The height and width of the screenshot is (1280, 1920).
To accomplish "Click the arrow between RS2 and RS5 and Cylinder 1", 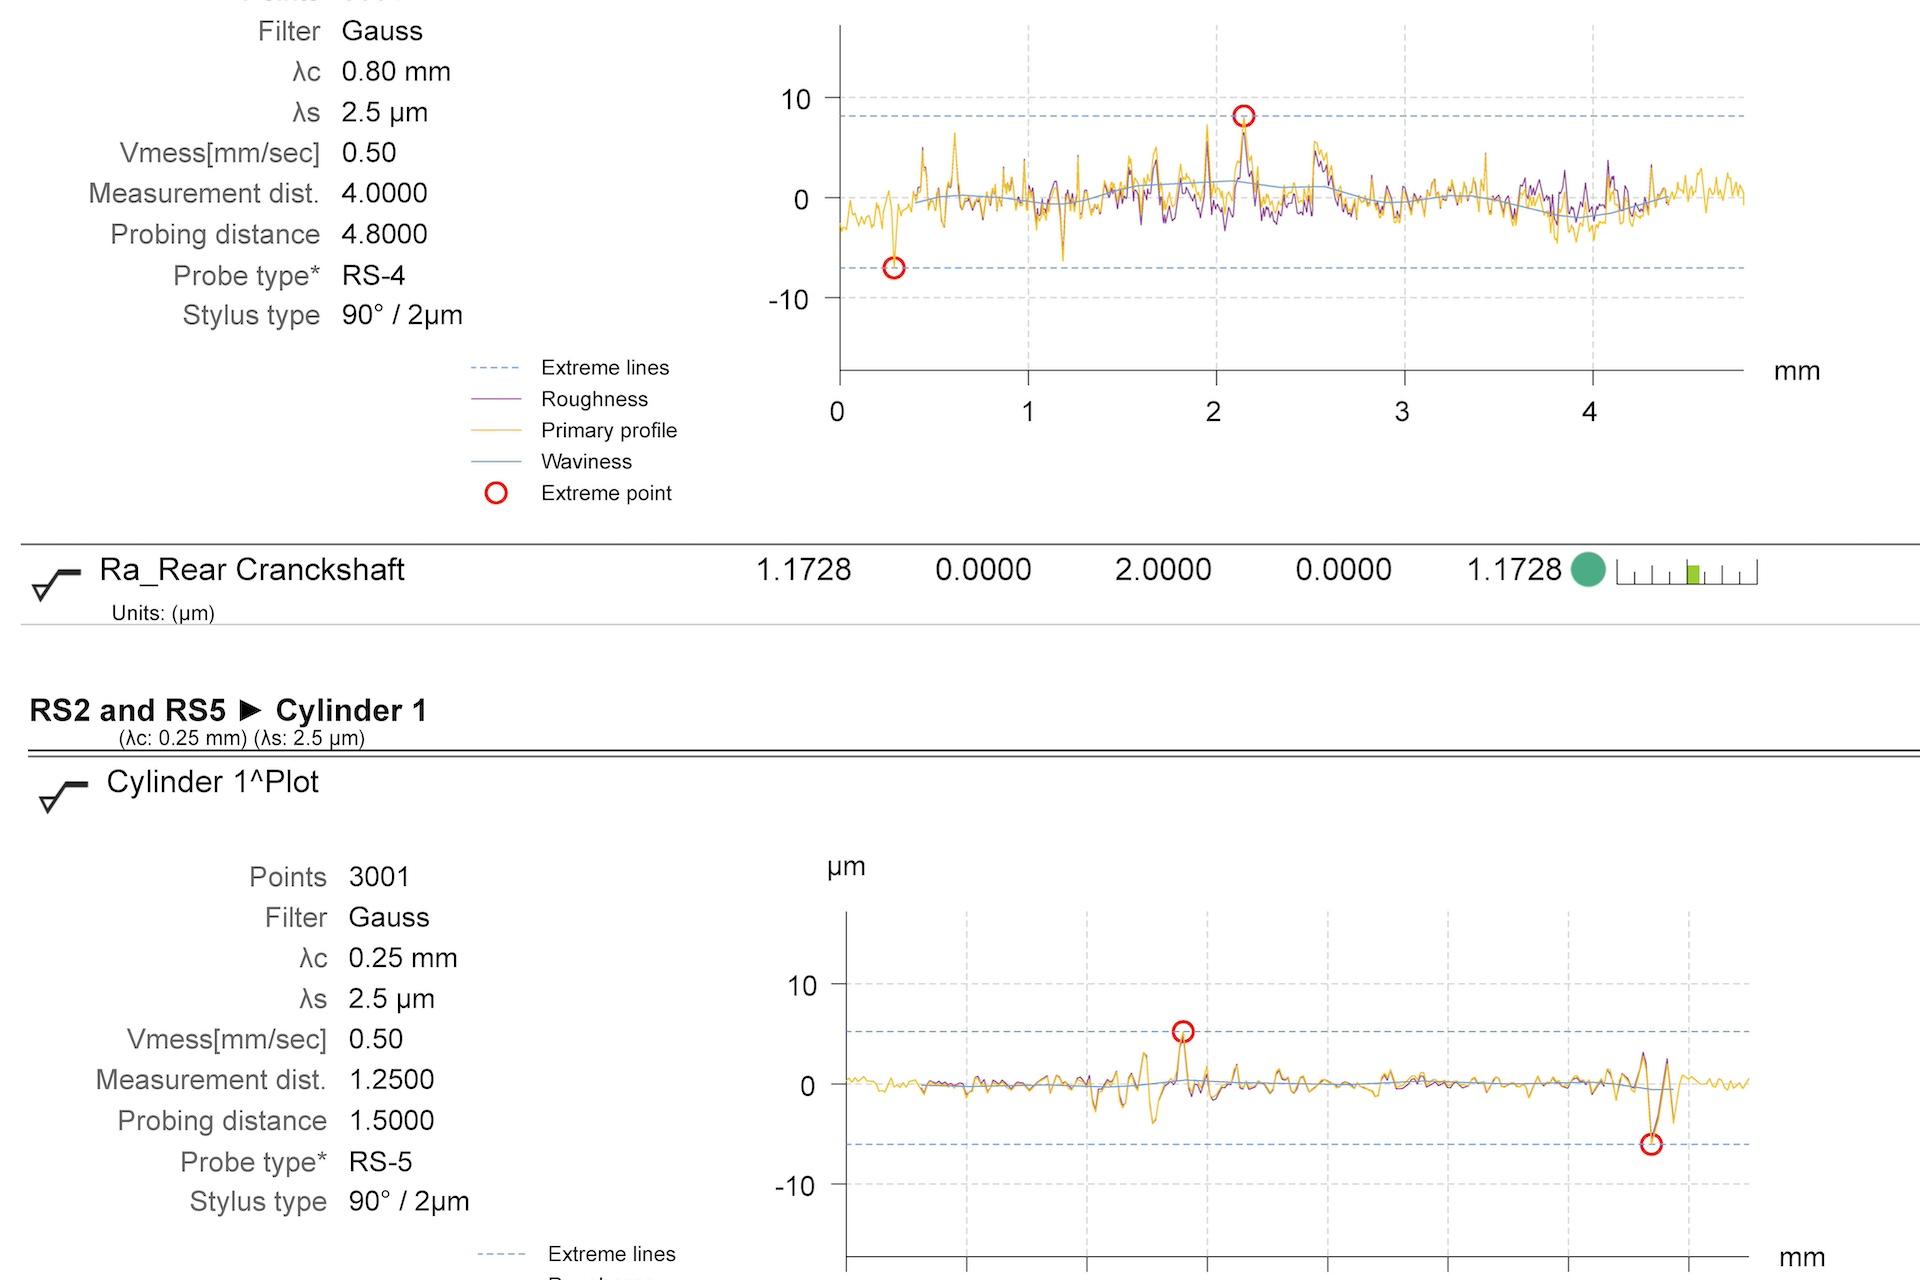I will pyautogui.click(x=250, y=711).
